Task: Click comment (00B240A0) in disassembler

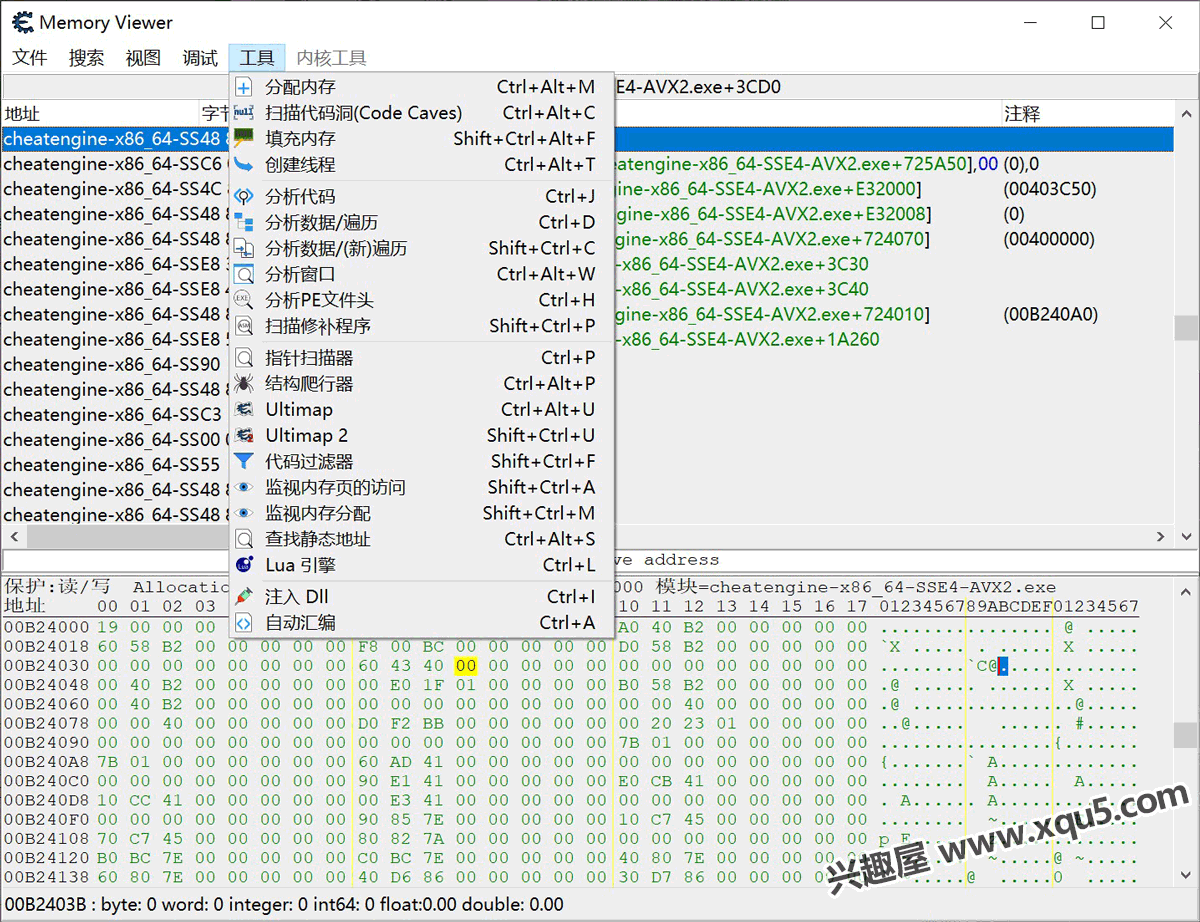Action: pos(1050,314)
